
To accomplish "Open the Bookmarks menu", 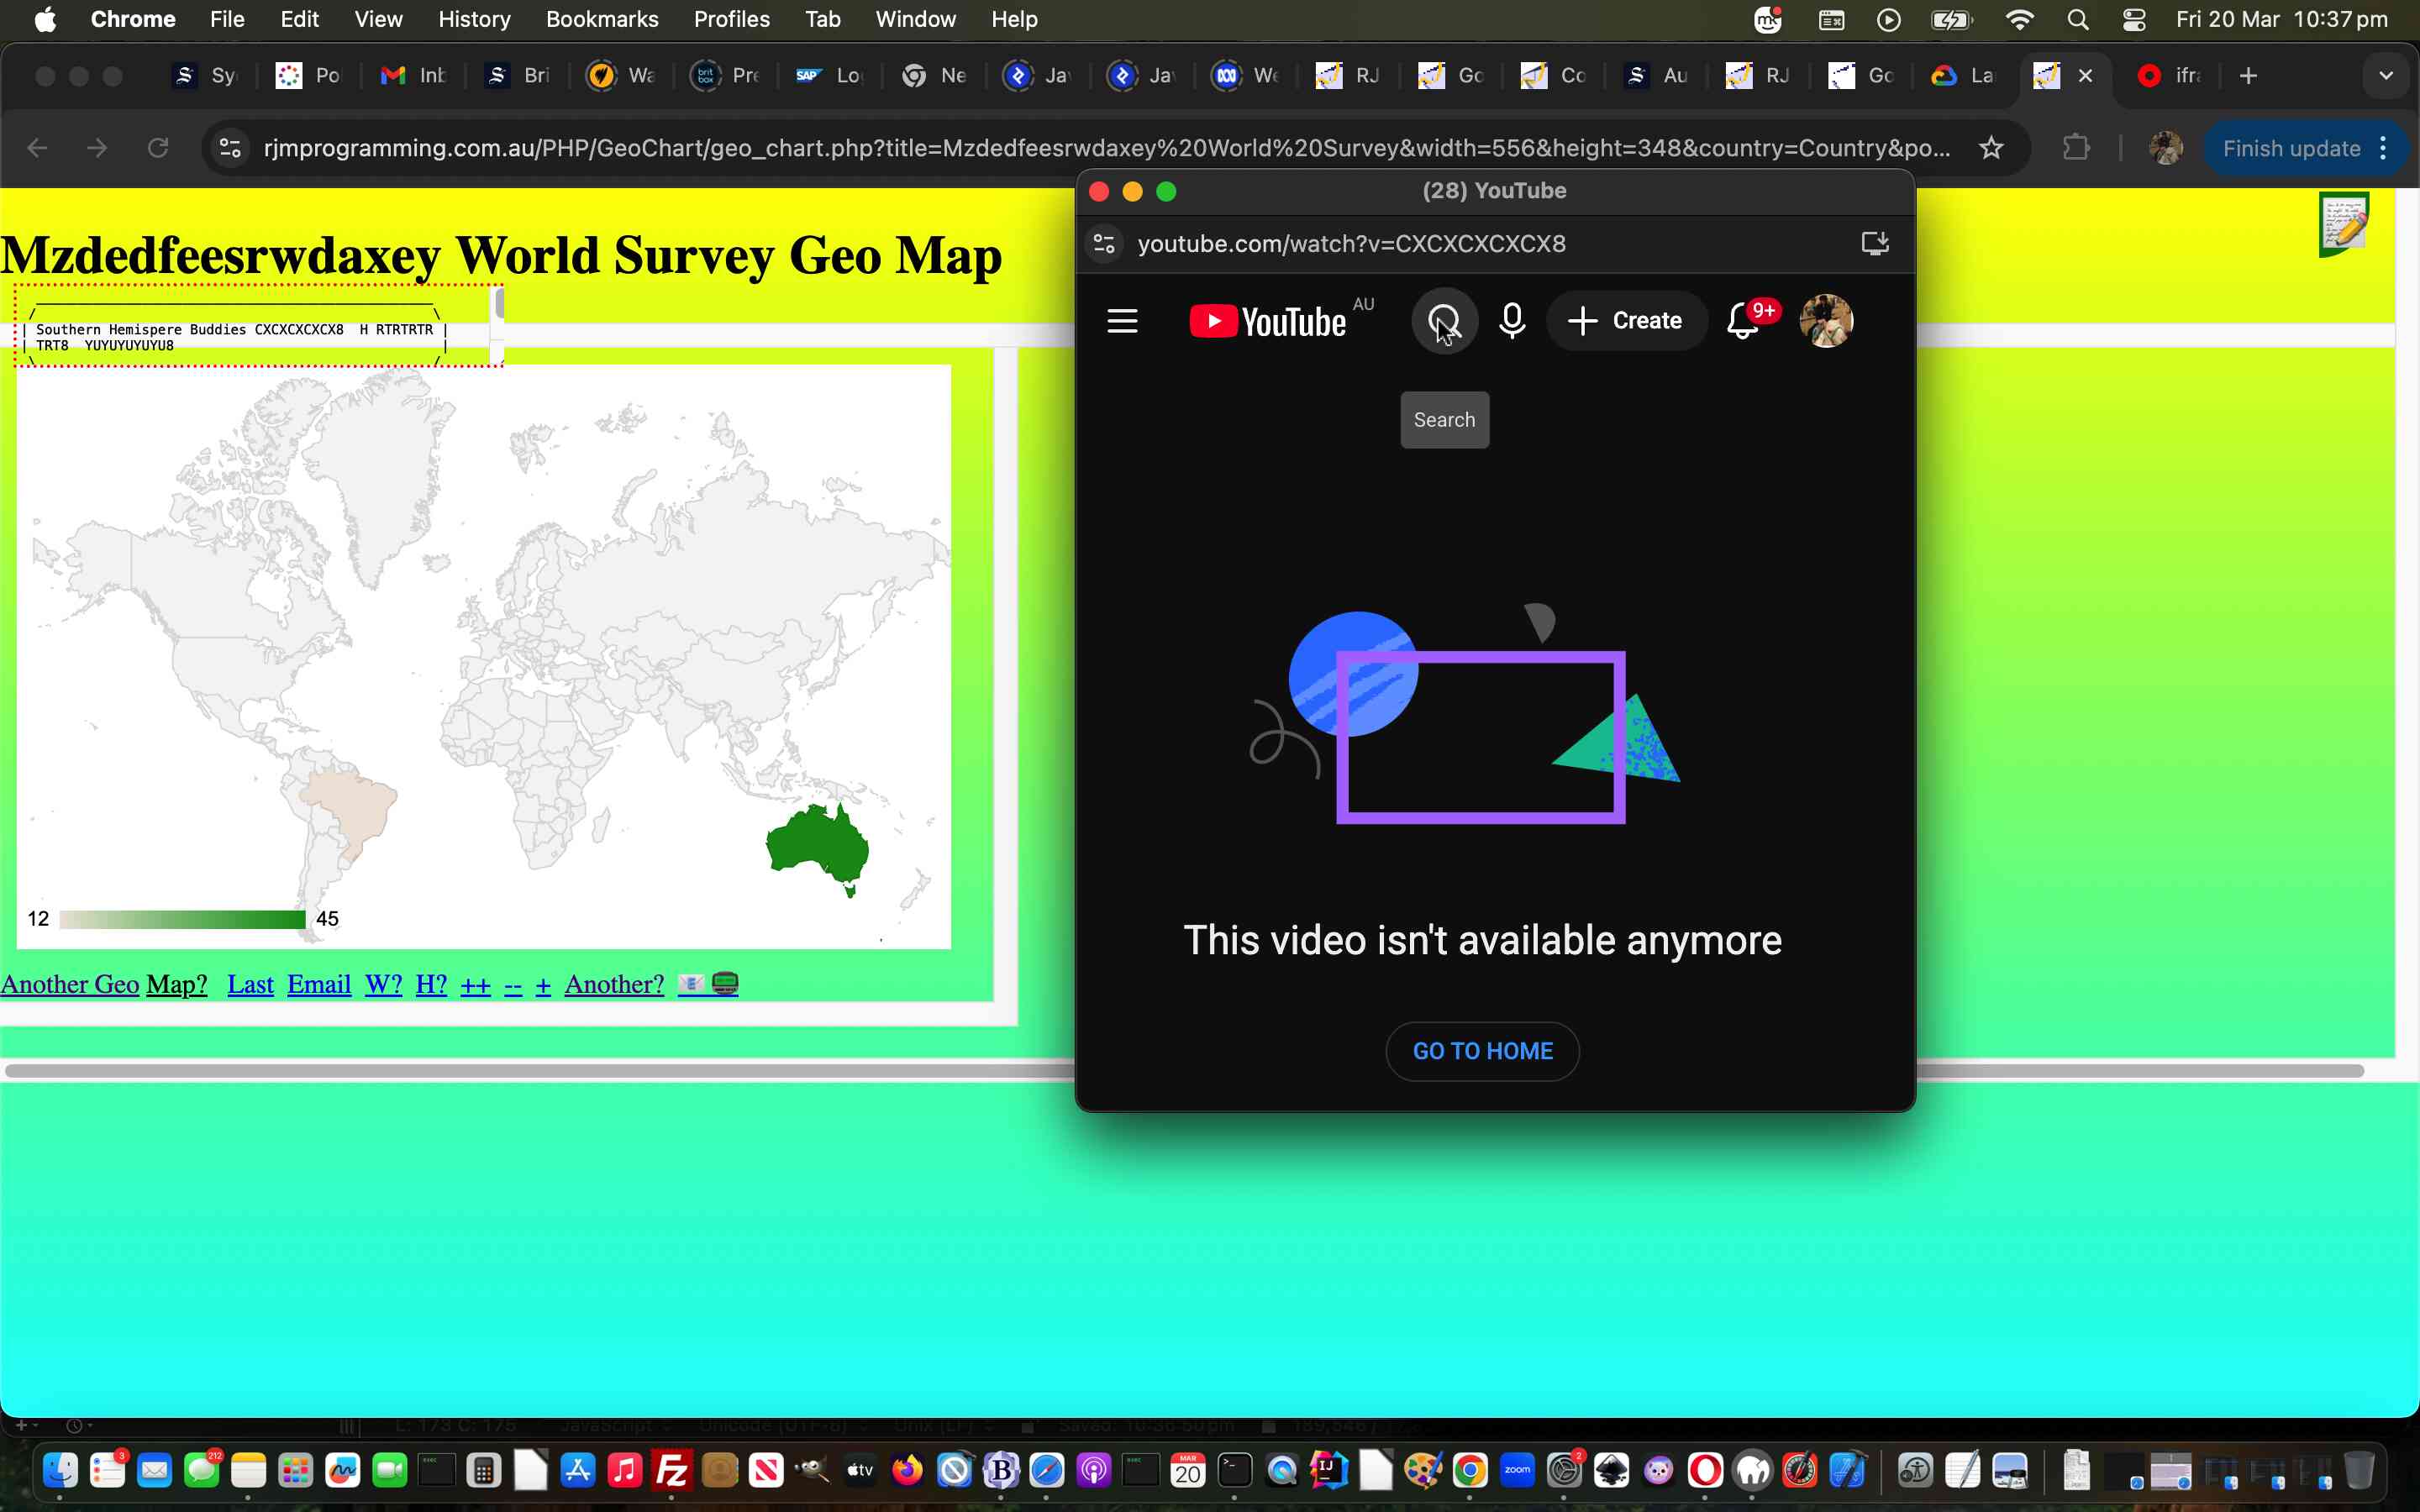I will point(602,19).
